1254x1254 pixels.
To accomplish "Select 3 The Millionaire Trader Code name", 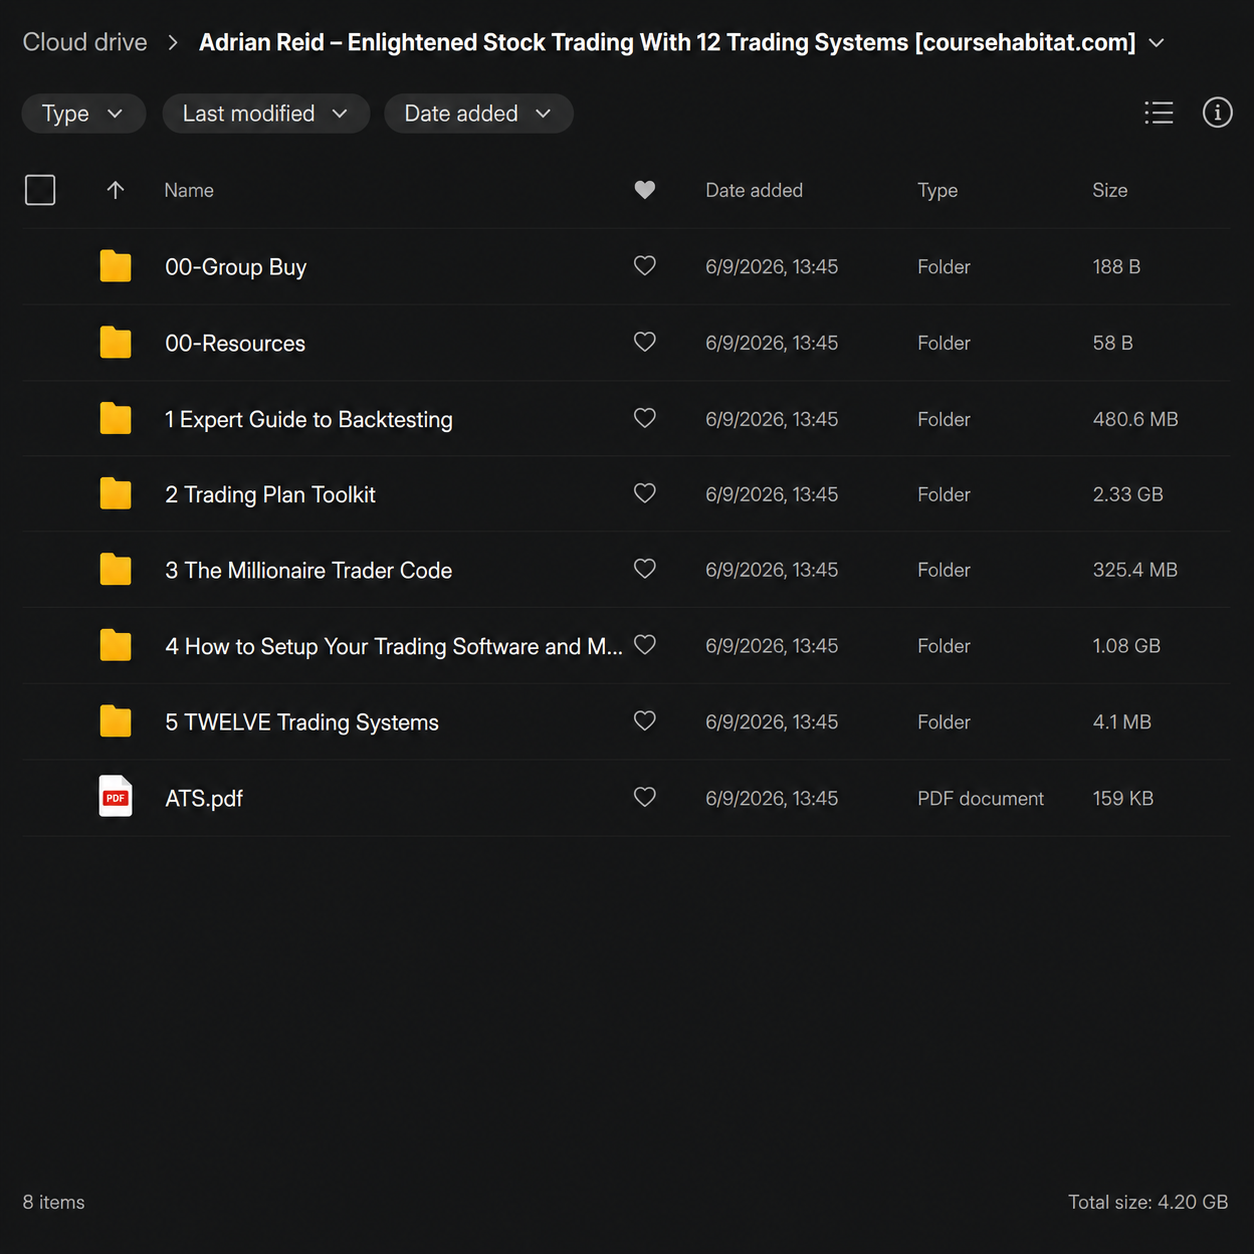I will [309, 570].
